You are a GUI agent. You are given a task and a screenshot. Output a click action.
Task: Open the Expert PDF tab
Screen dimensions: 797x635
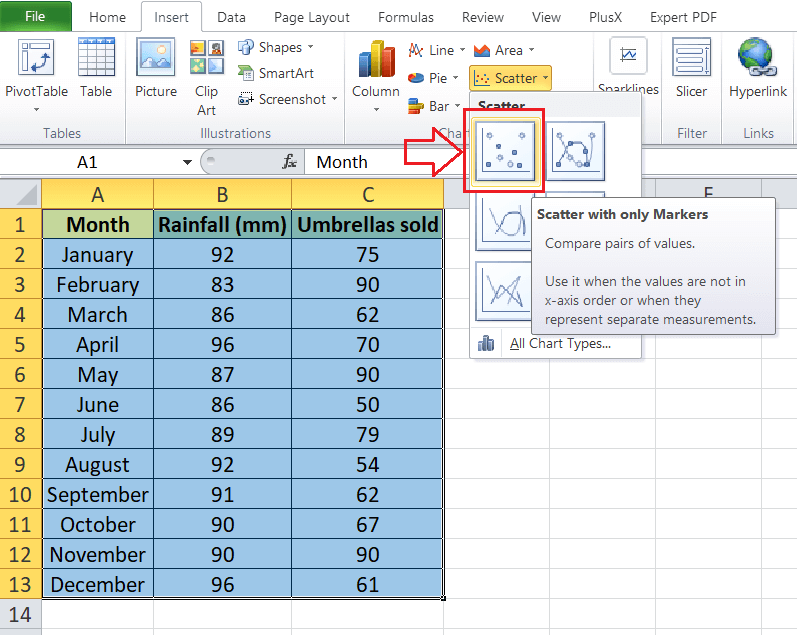click(683, 17)
